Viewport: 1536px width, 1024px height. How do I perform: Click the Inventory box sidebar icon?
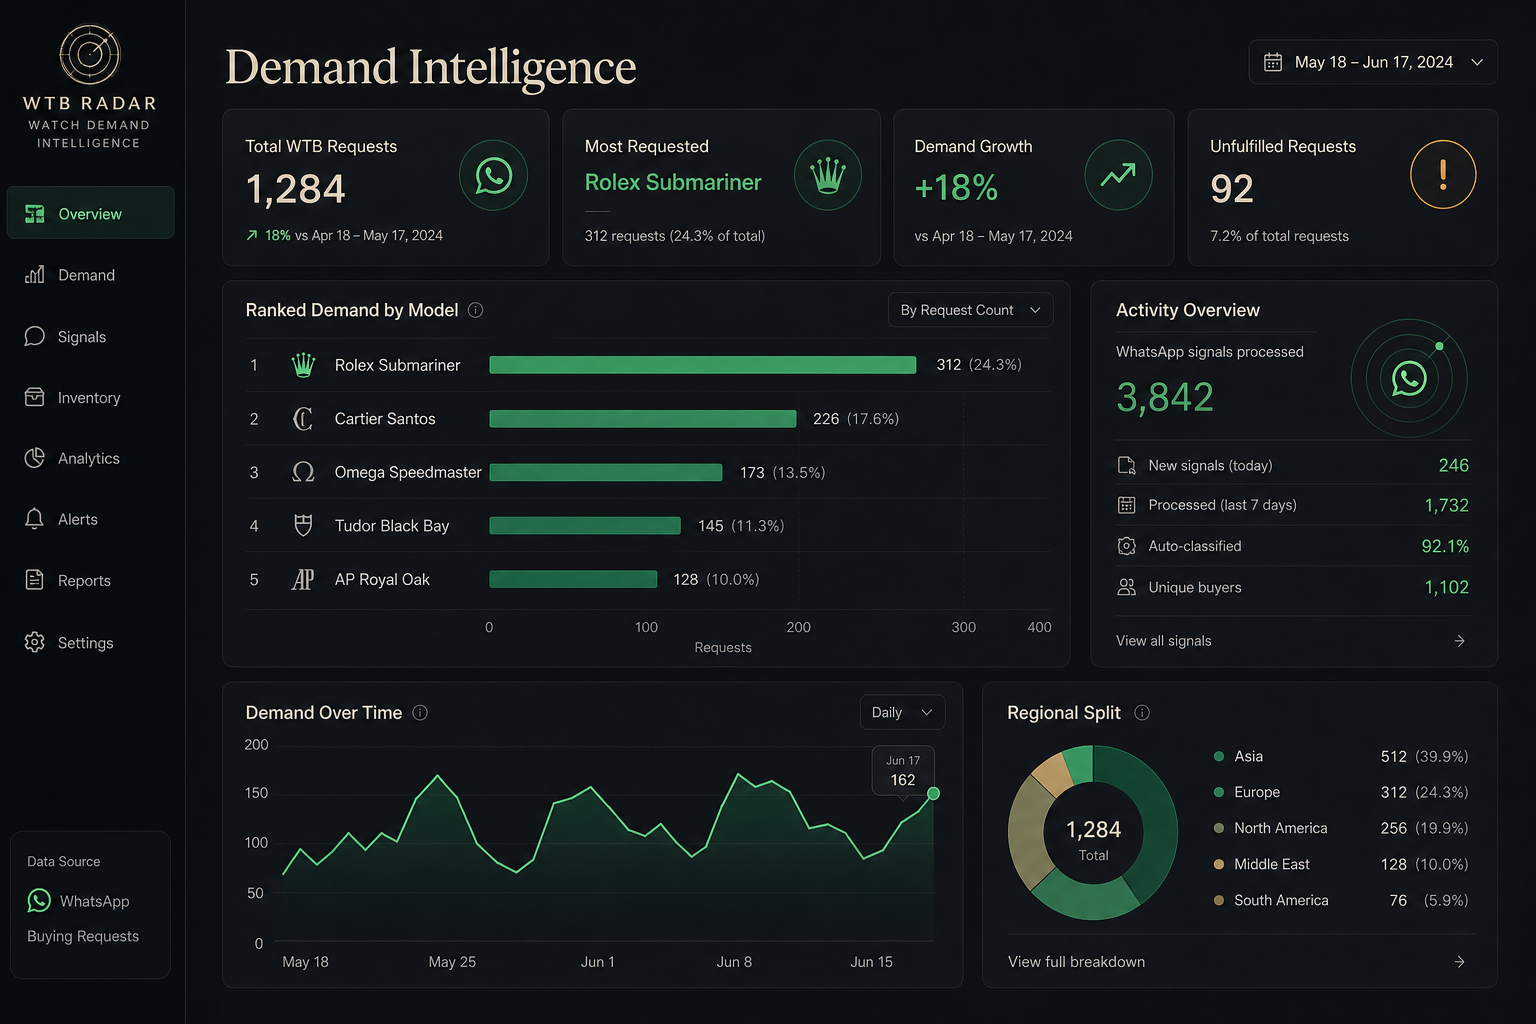[x=35, y=397]
